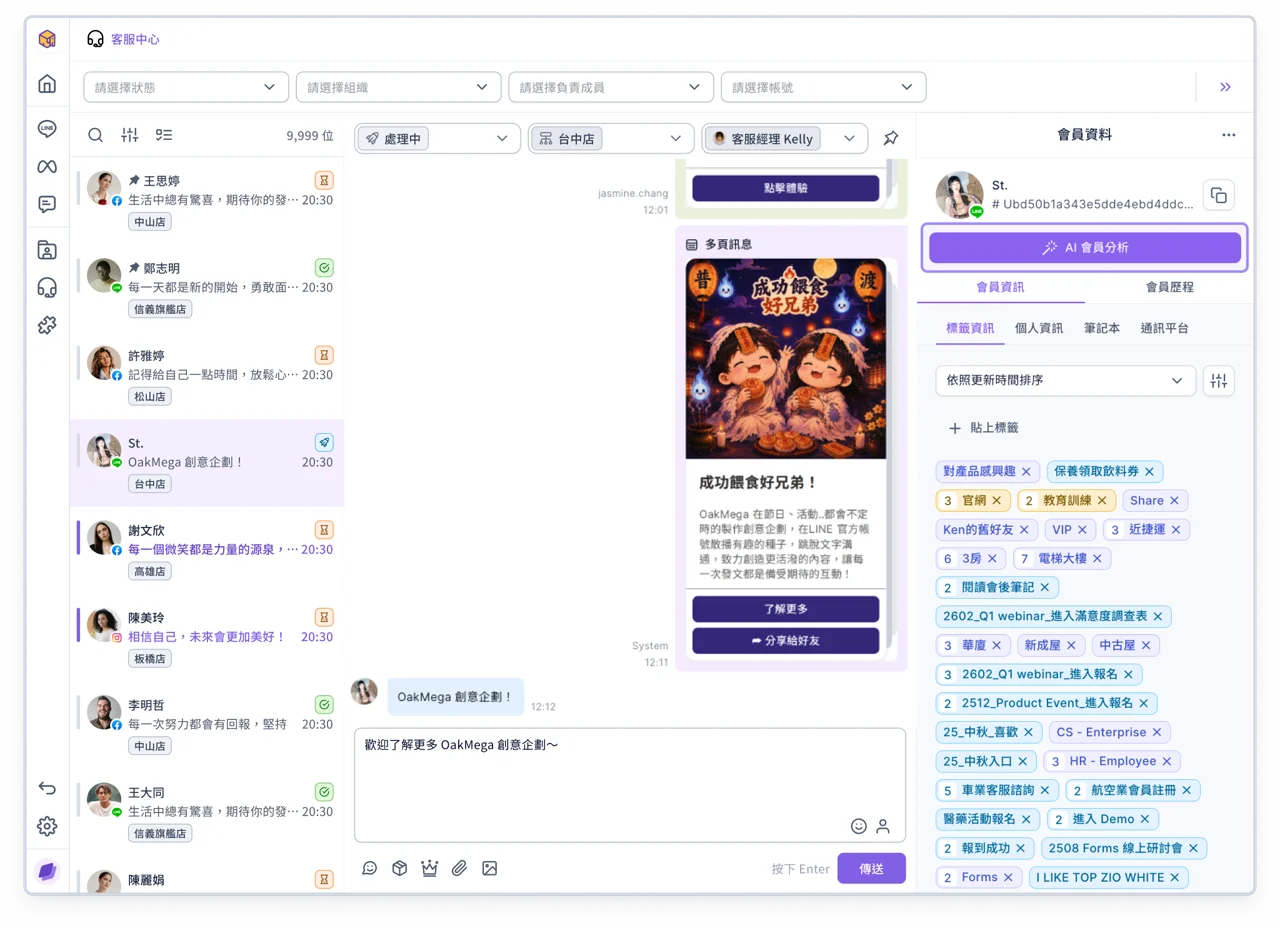Click the 傳送 send button
This screenshot has width=1280, height=928.
[871, 868]
